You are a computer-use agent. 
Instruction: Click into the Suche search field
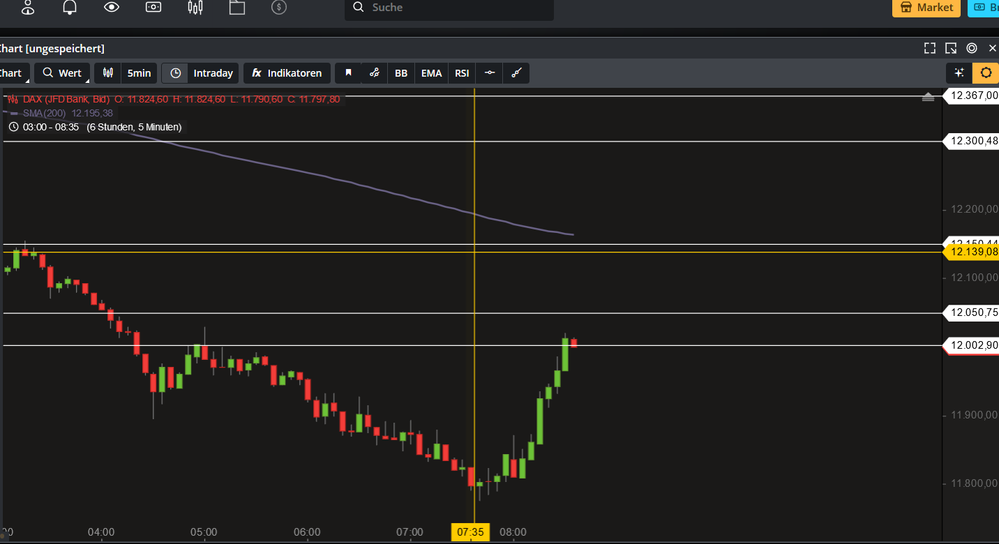point(450,8)
